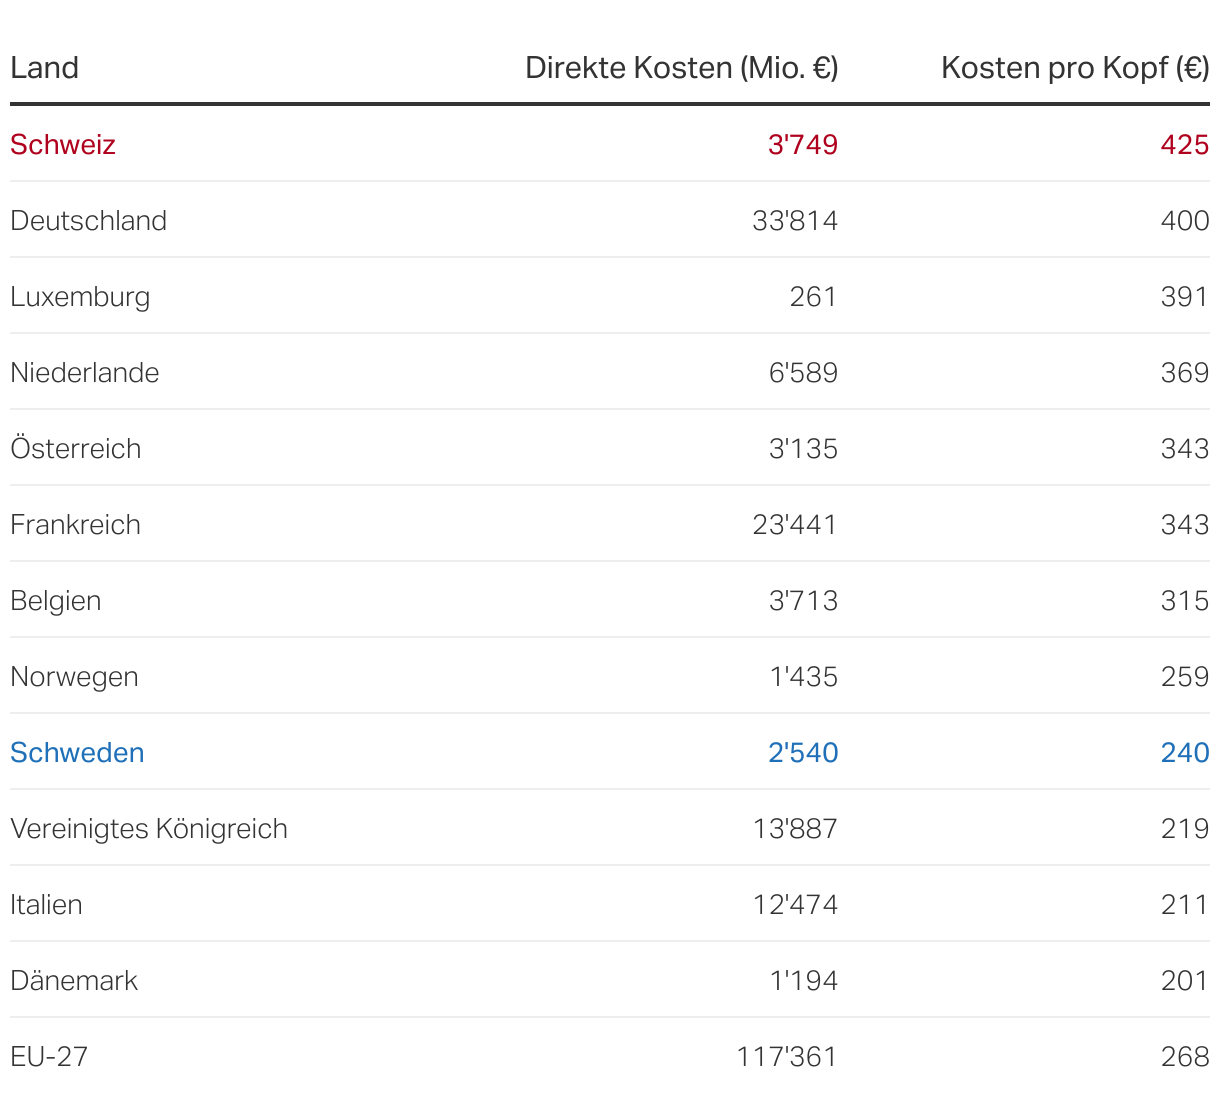The height and width of the screenshot is (1102, 1220).
Task: Select the Vereinigtes Königreich row label
Action: tap(149, 829)
